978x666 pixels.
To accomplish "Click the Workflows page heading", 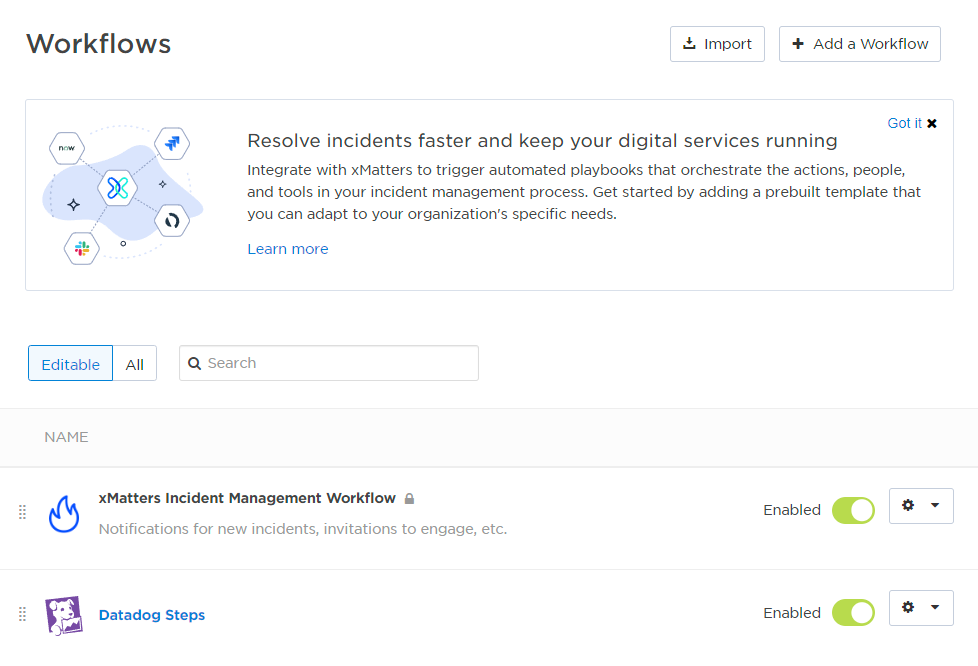I will 99,44.
